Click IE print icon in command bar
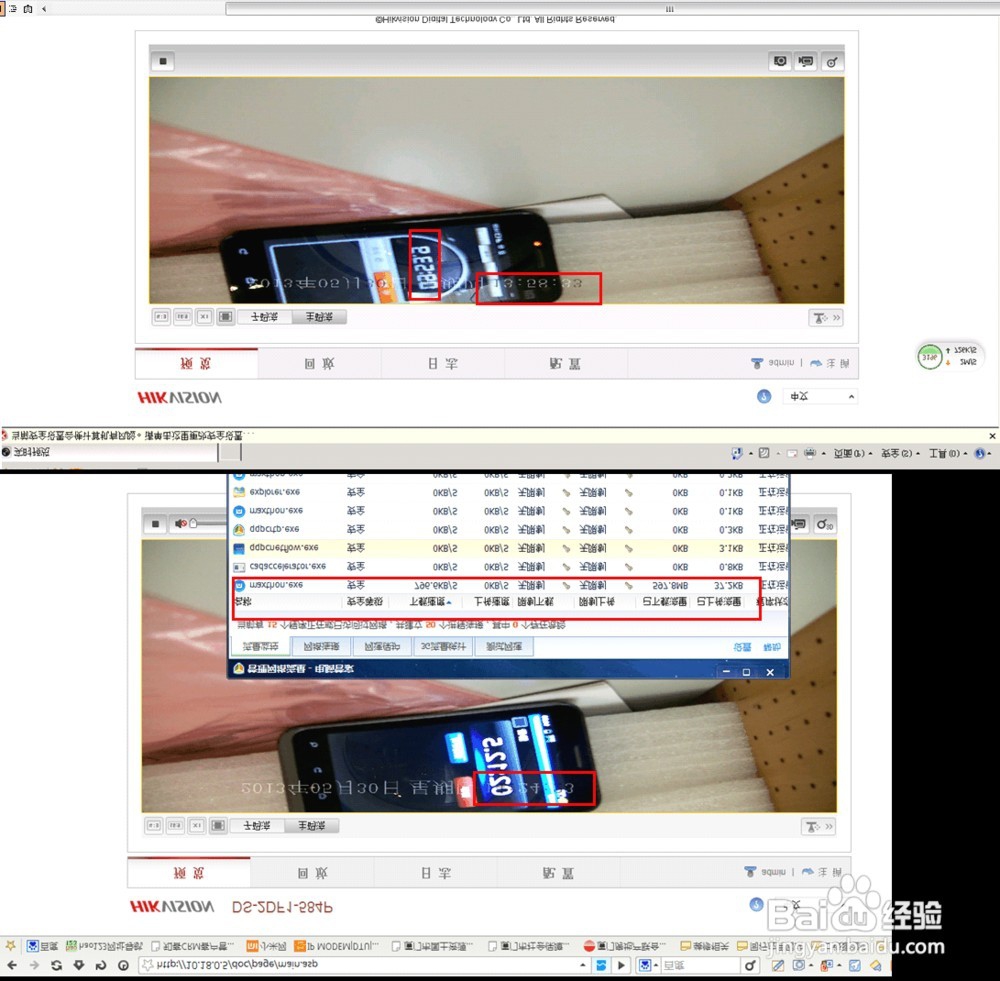The height and width of the screenshot is (981, 1000). (809, 453)
